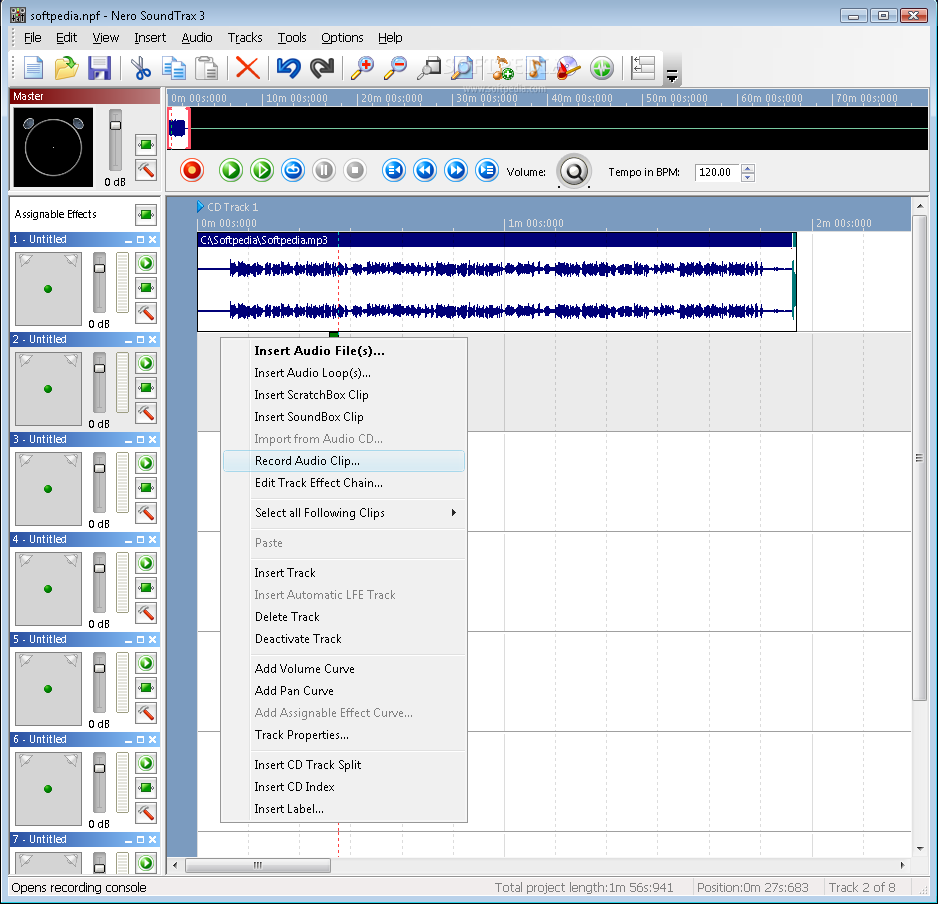Expand the Select all Following Clips submenu
This screenshot has width=938, height=904.
click(x=344, y=513)
